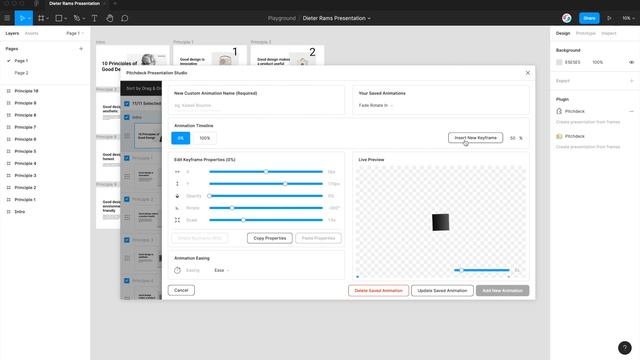Switch to the Assets tab
The height and width of the screenshot is (360, 640).
click(31, 33)
